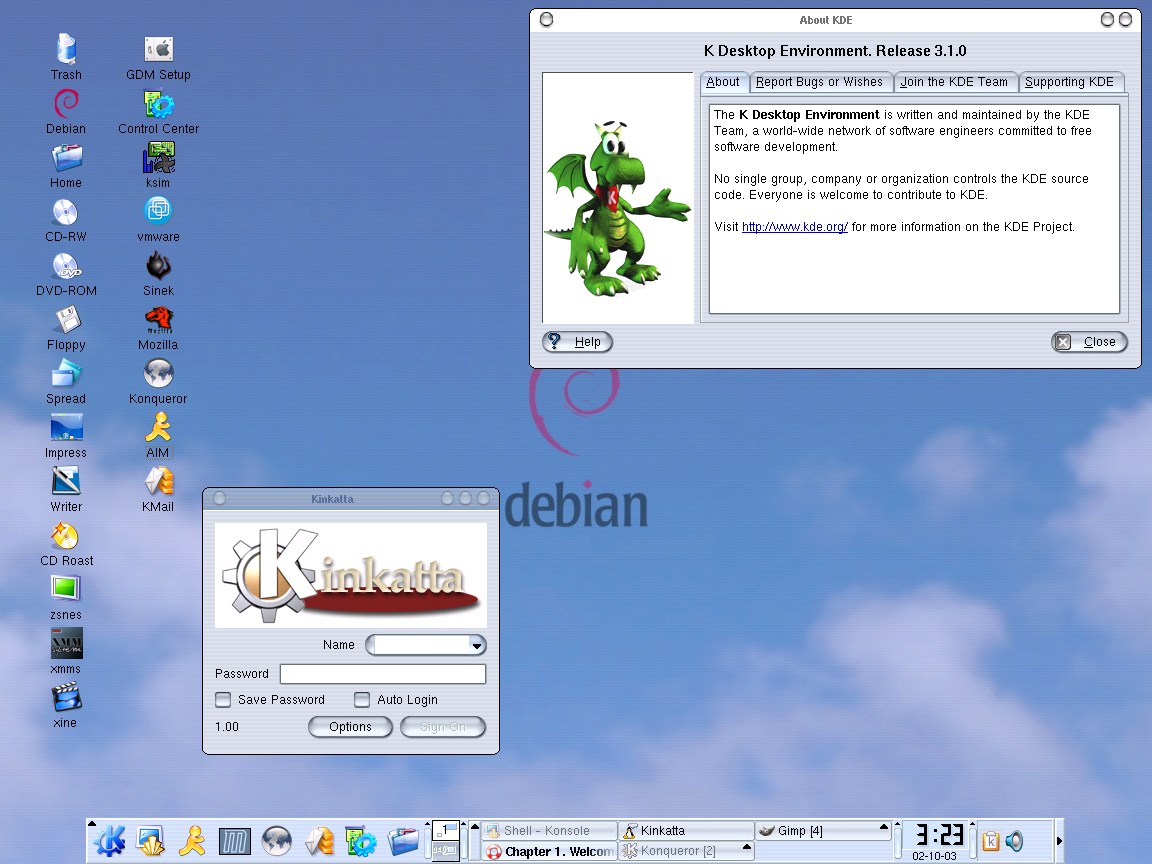Click the Close button in About KDE
1152x864 pixels.
pos(1090,342)
